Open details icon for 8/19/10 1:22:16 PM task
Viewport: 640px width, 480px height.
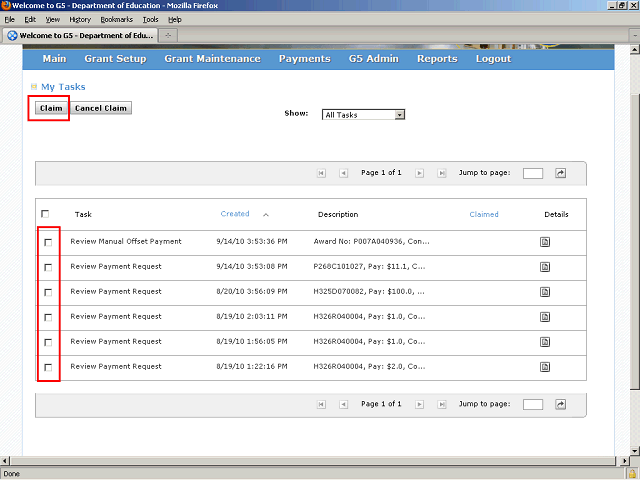point(545,367)
